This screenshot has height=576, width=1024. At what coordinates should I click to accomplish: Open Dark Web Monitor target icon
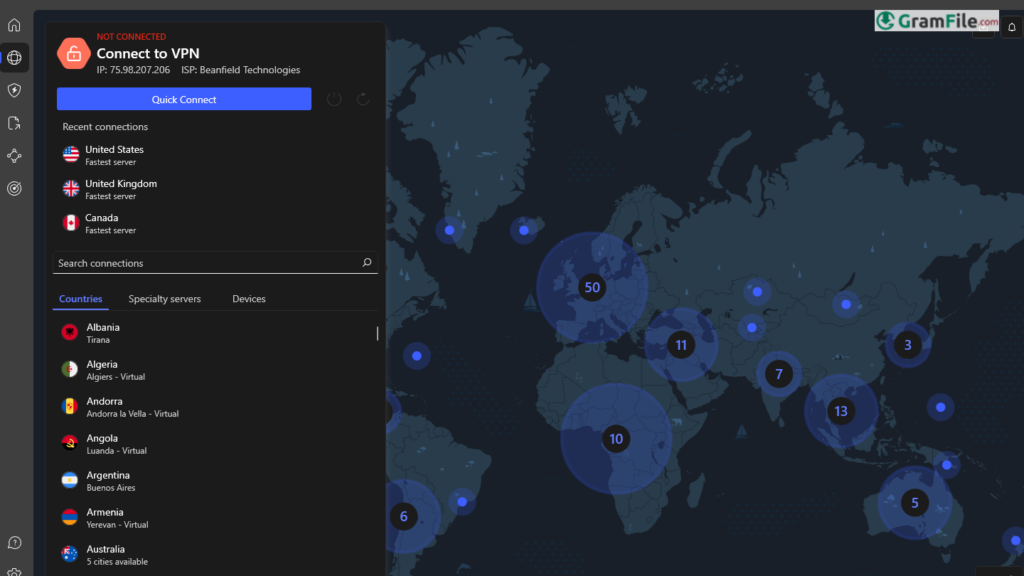click(x=14, y=188)
